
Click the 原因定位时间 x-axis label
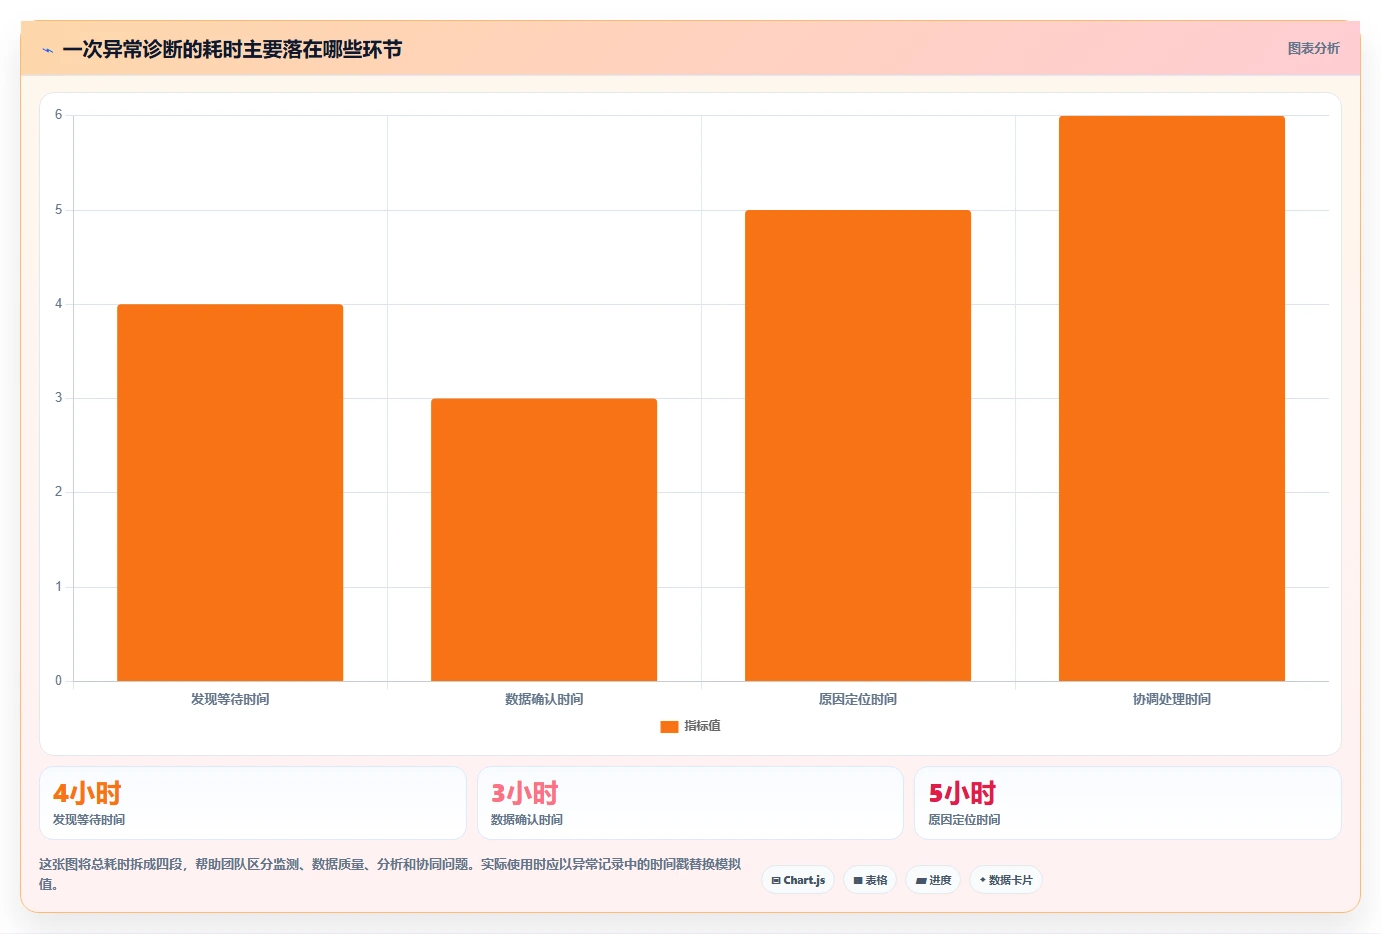[x=858, y=699]
